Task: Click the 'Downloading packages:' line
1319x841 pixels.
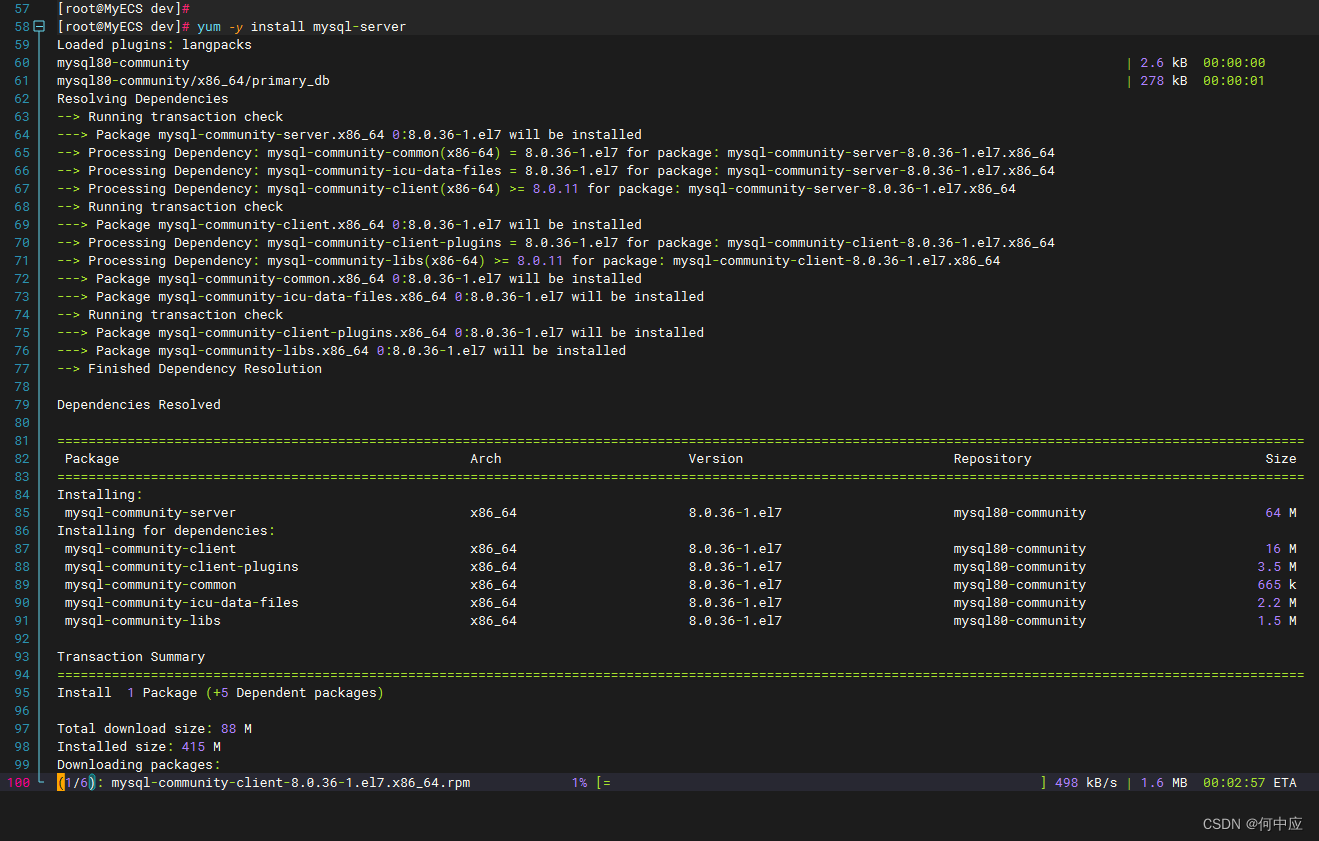Action: 138,765
